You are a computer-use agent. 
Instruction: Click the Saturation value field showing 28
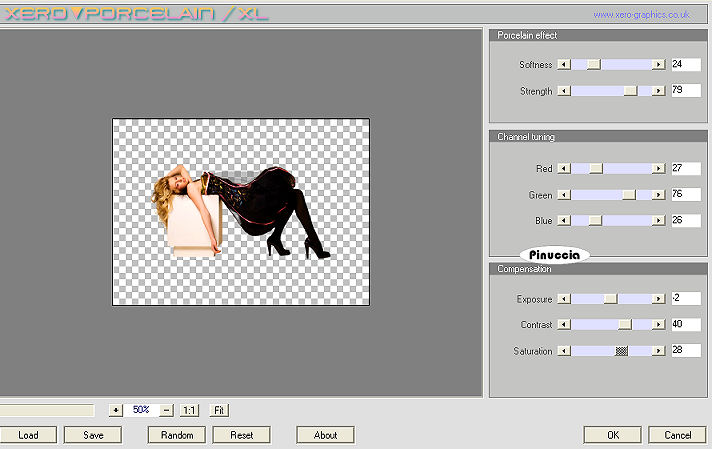(x=686, y=350)
